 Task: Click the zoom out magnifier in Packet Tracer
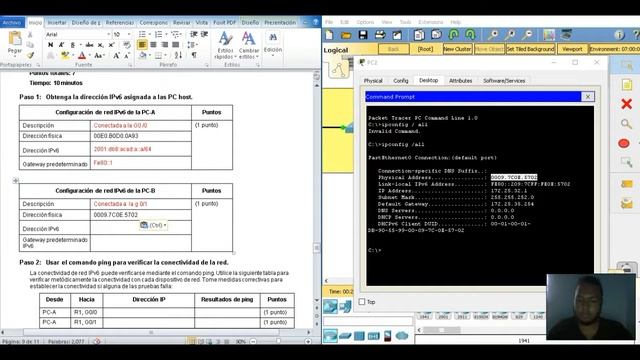pyautogui.click(x=527, y=35)
